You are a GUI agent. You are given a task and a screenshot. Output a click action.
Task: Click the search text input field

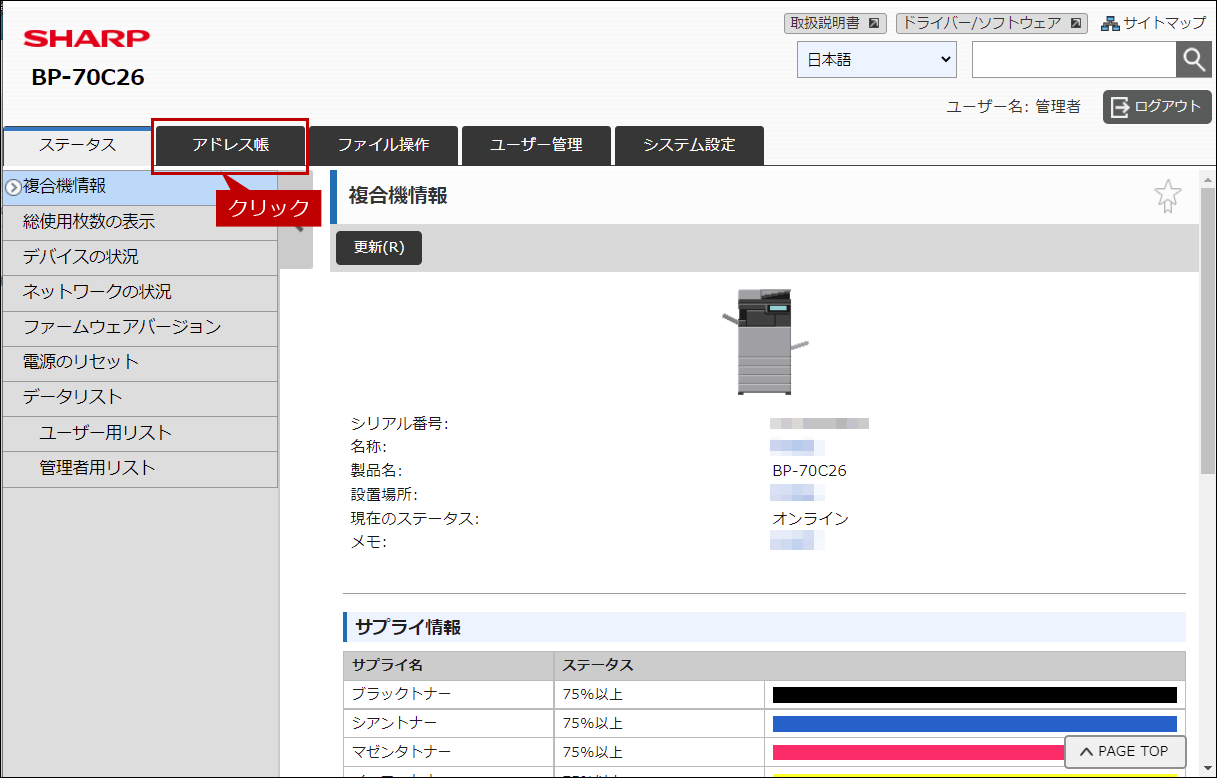click(x=1073, y=60)
